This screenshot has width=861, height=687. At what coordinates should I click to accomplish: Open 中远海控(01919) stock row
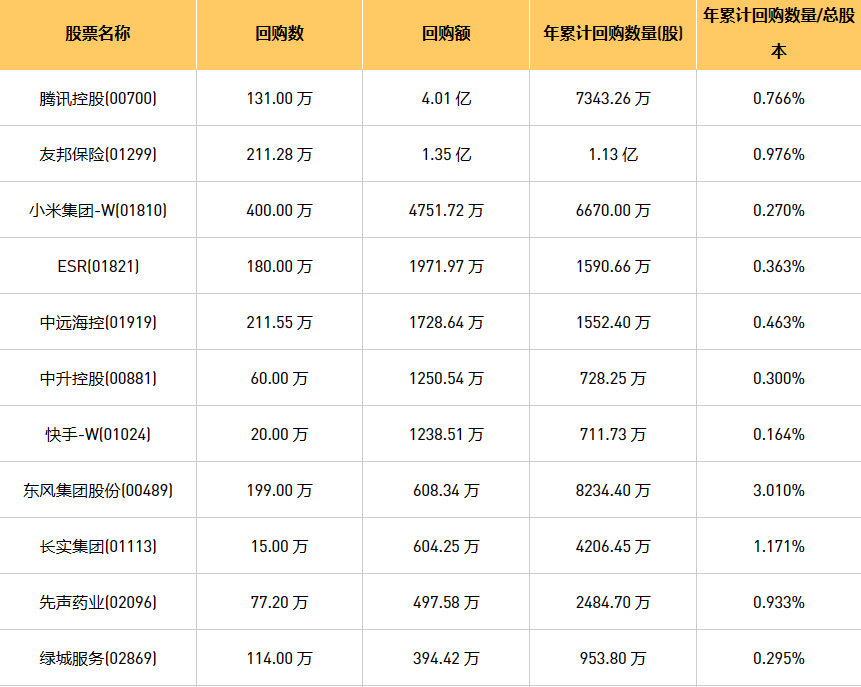tap(98, 322)
